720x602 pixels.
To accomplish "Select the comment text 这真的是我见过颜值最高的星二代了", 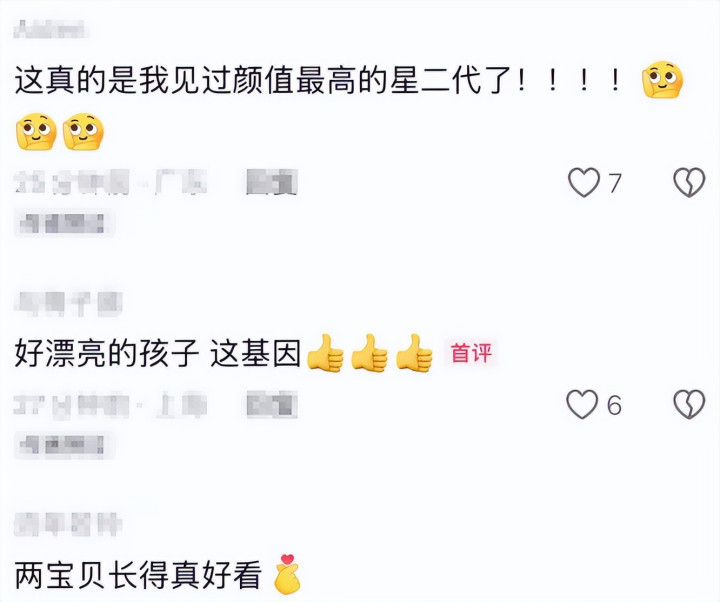I will coord(263,80).
